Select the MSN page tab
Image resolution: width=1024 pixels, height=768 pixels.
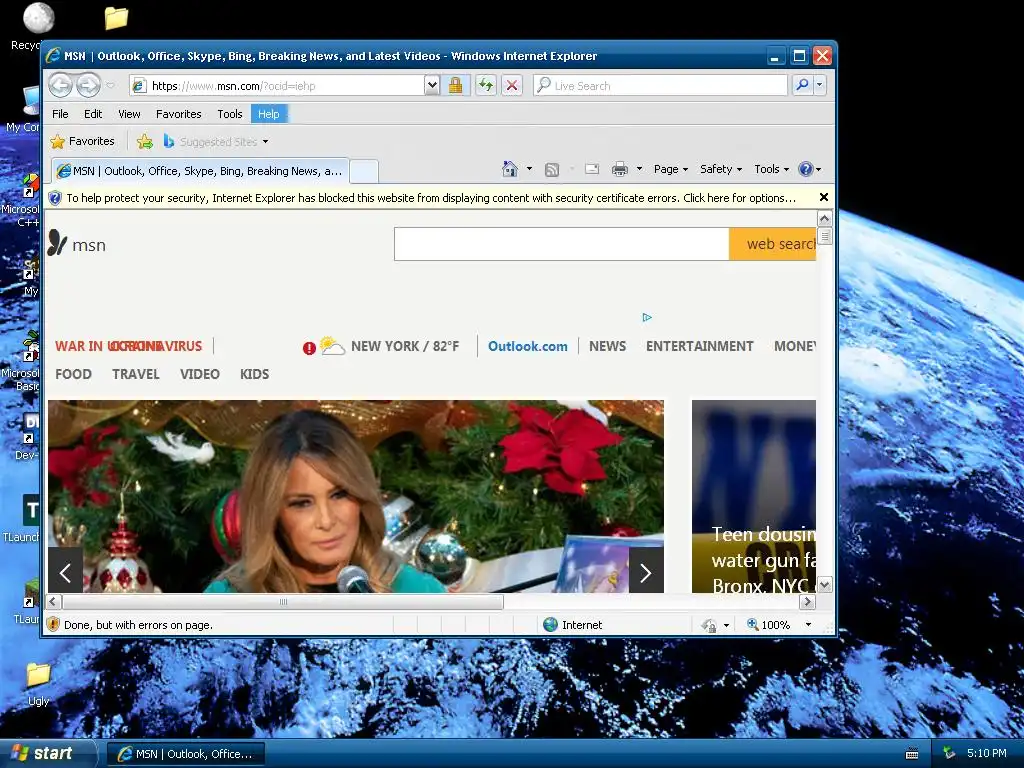200,171
